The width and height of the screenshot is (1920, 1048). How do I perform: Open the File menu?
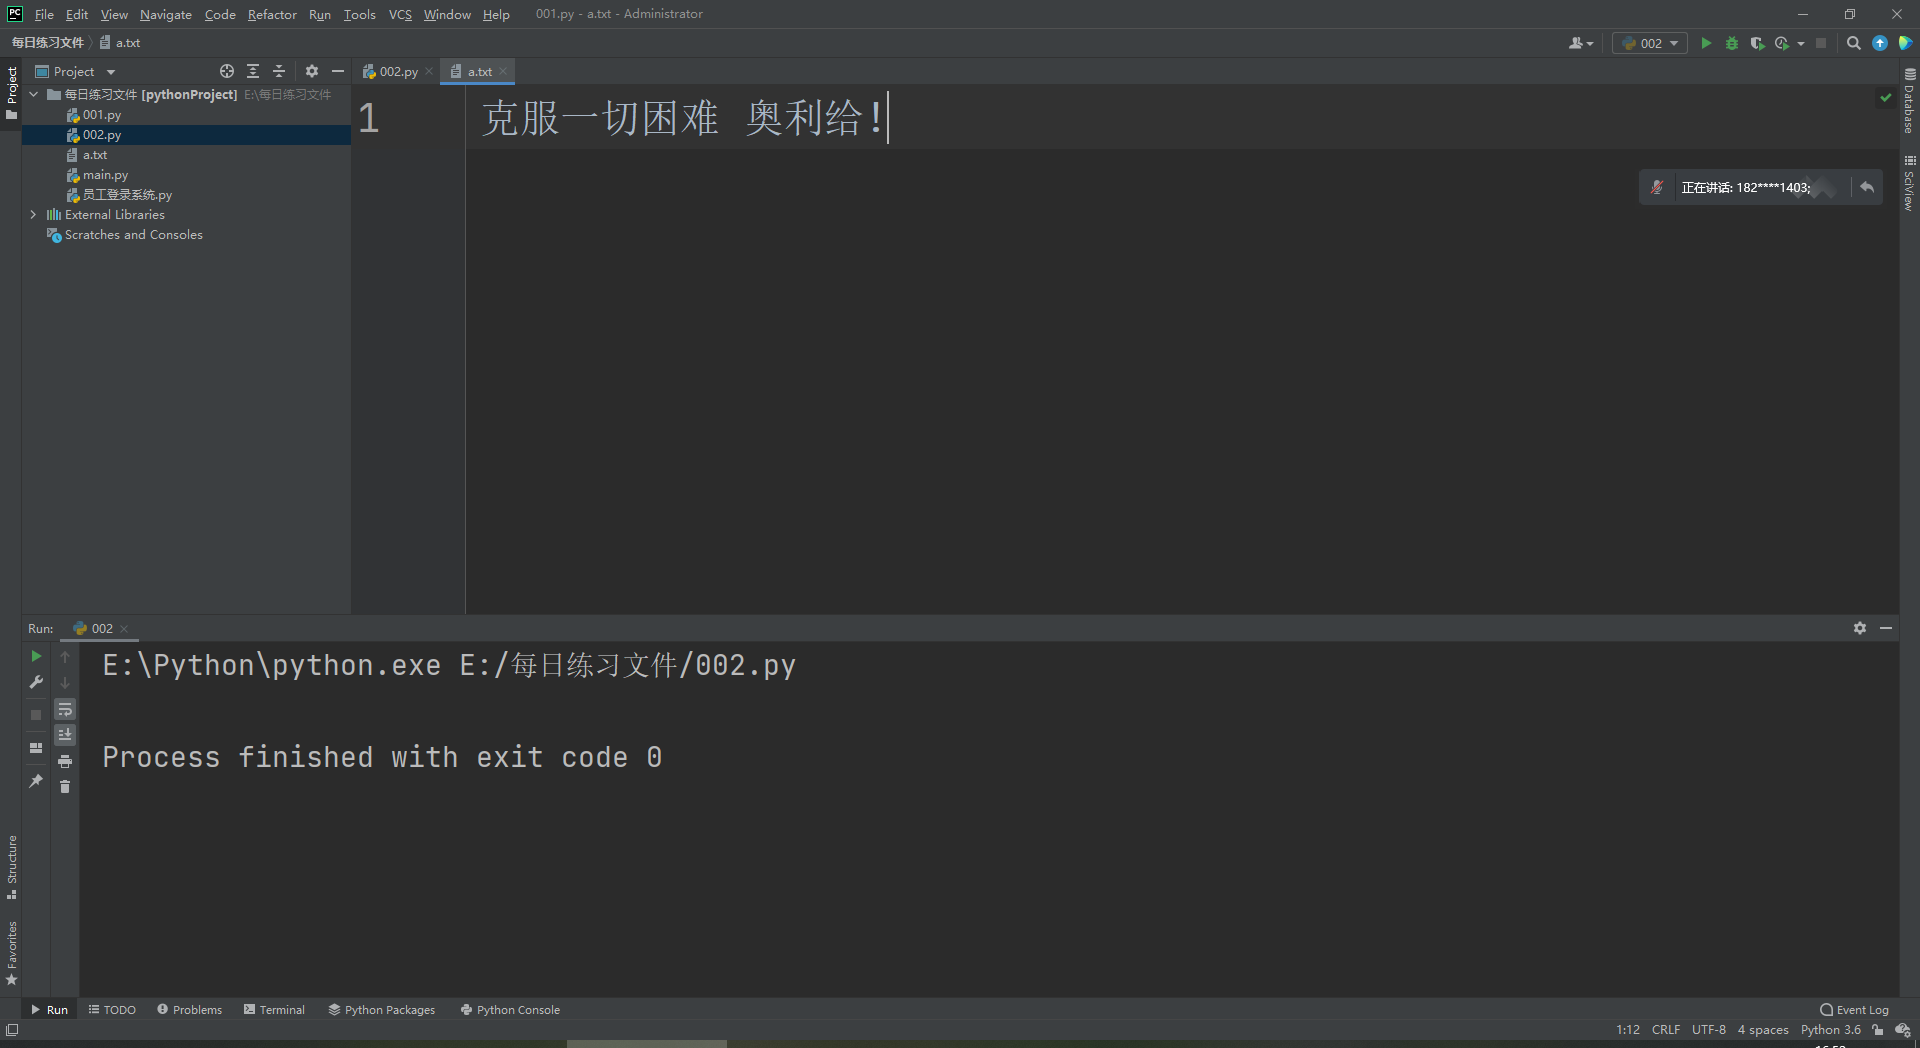tap(44, 14)
